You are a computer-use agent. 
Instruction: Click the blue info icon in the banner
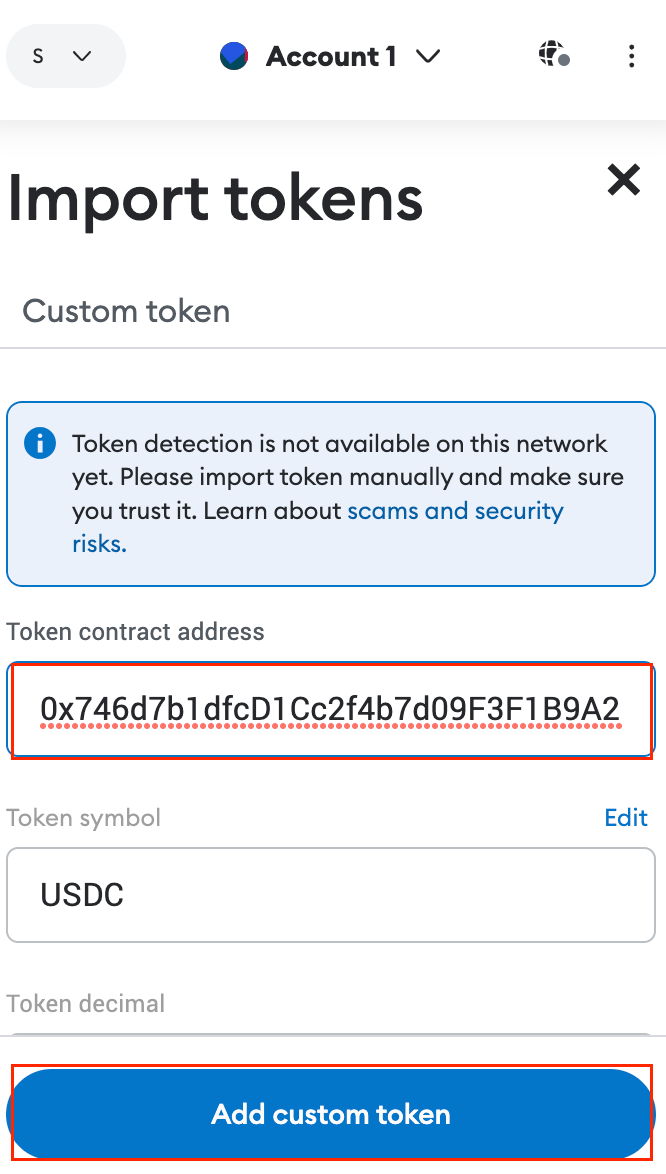pos(39,443)
